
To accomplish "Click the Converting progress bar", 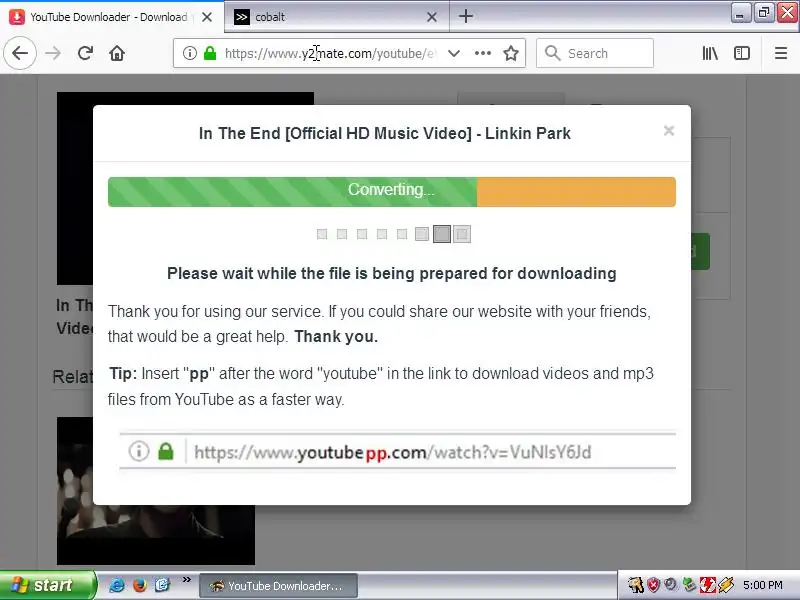I will click(392, 192).
